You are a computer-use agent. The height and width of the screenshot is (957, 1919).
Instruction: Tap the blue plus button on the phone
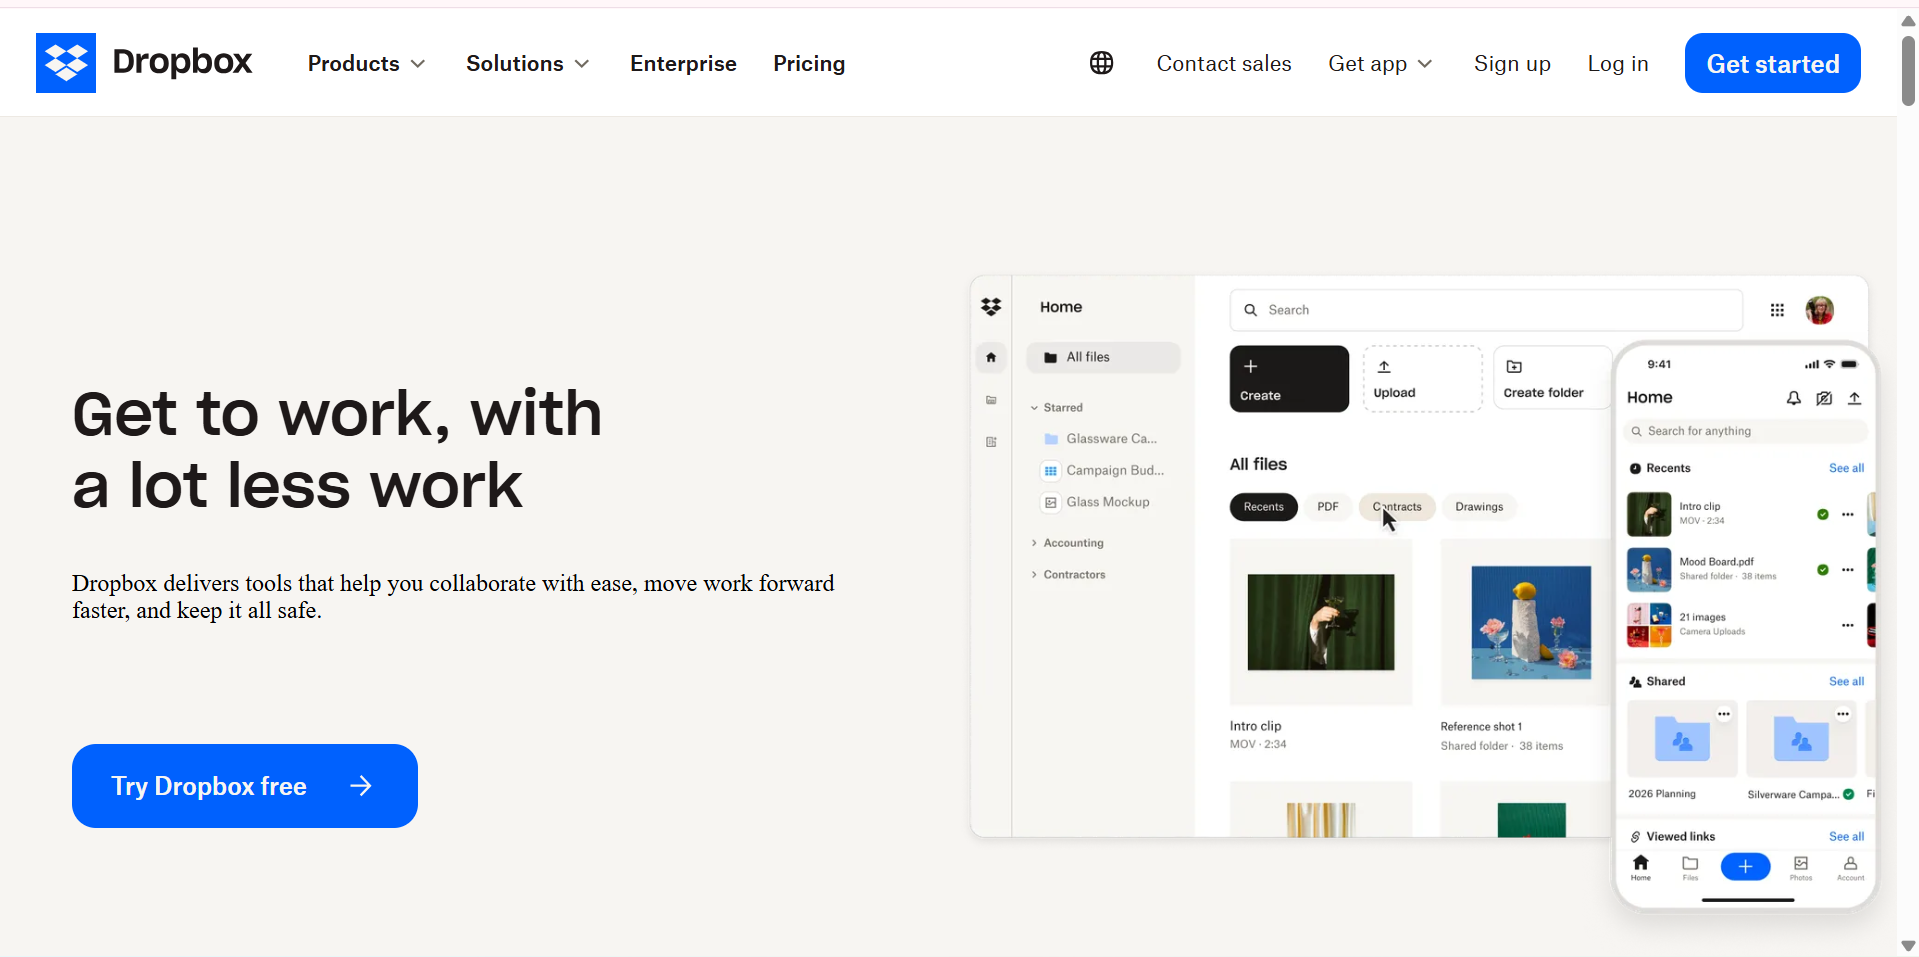[1745, 867]
